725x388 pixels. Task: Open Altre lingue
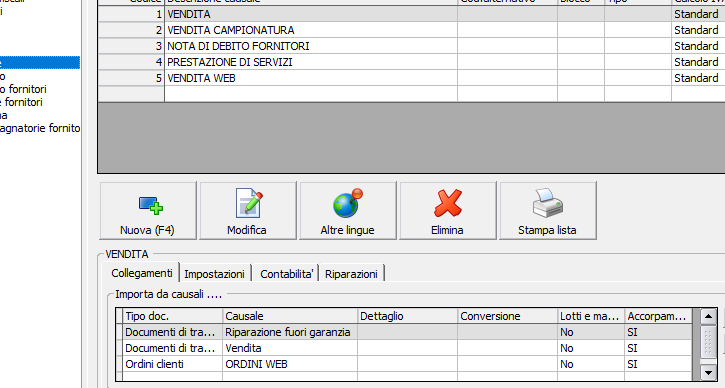[348, 211]
